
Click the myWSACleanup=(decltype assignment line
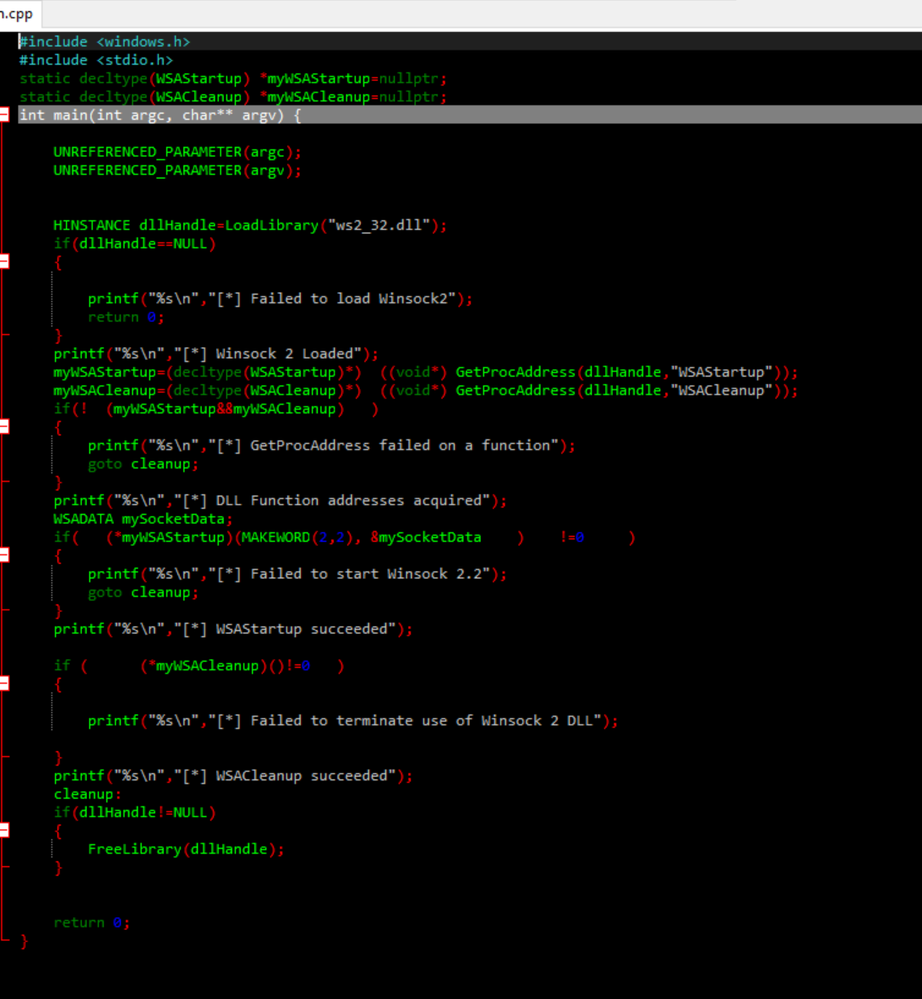pyautogui.click(x=426, y=391)
